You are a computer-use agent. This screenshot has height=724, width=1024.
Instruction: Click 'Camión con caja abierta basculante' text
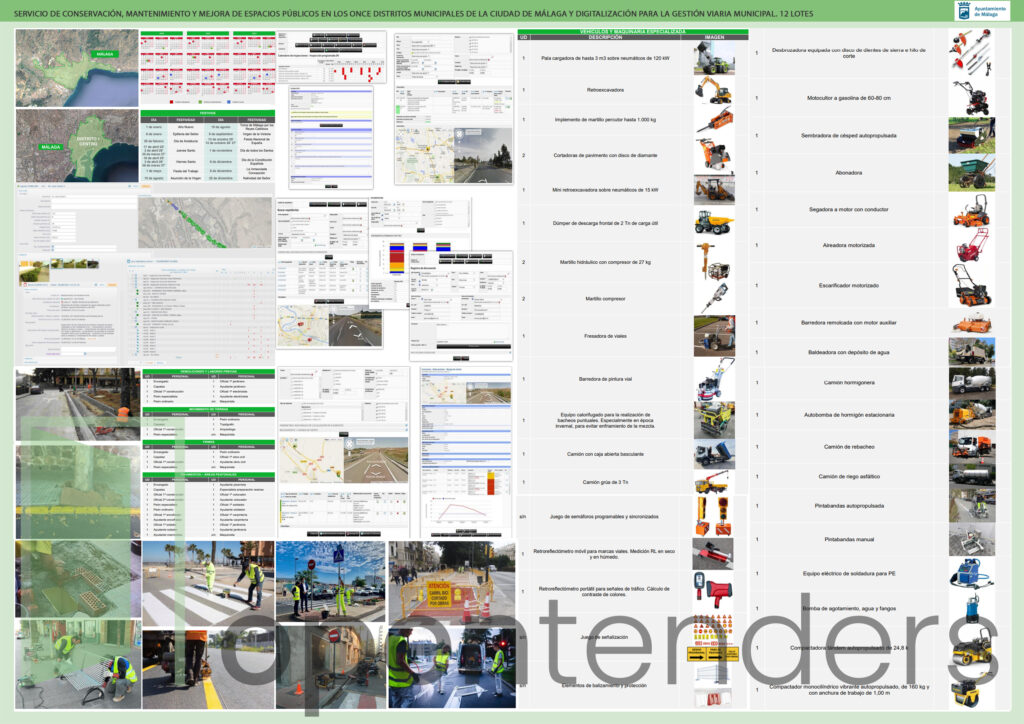605,454
